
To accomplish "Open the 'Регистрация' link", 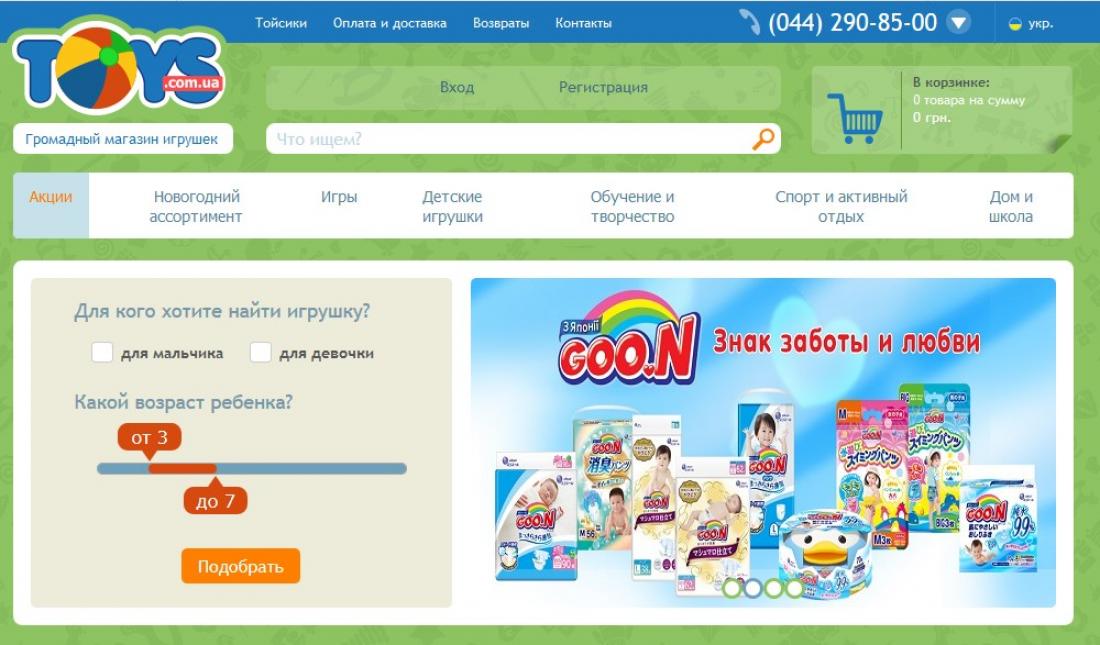I will point(603,88).
